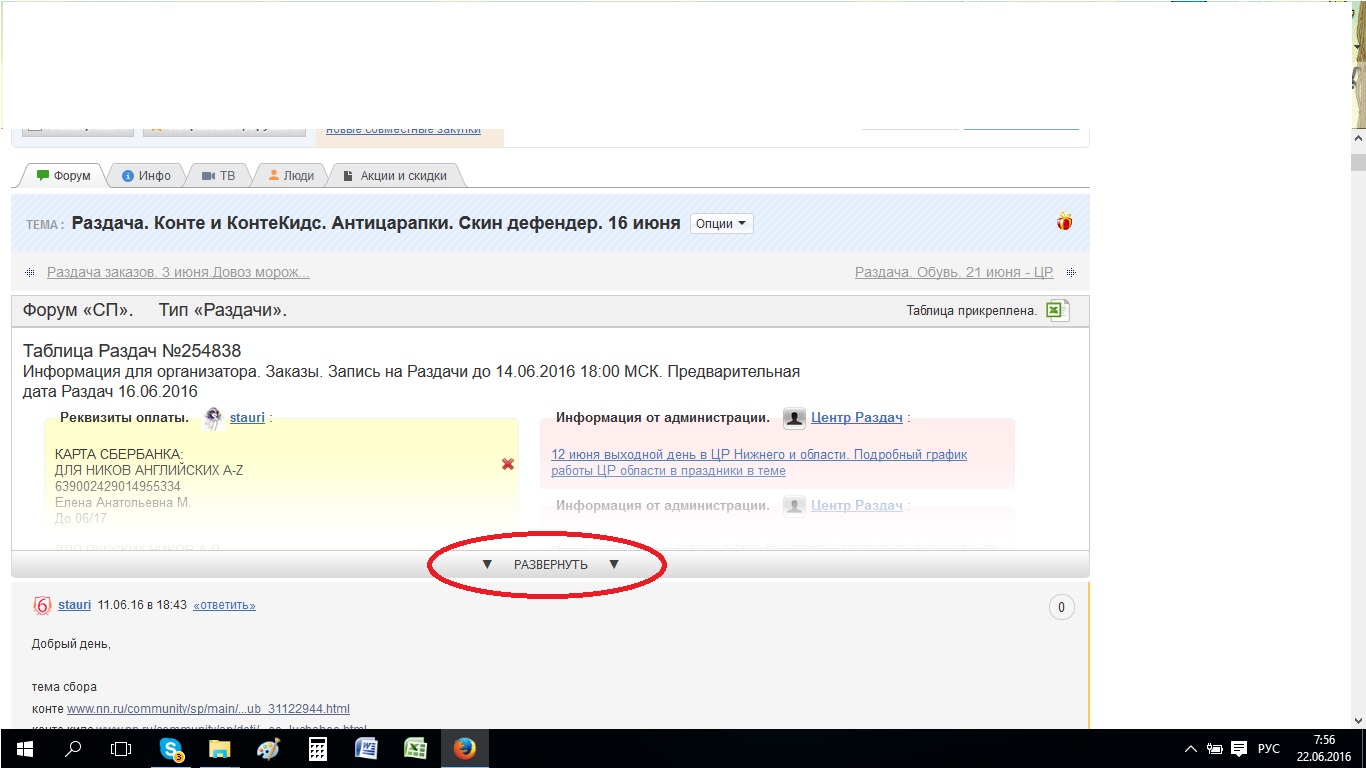Click the page scrollbar thumb
Viewport: 1366px width, 768px height.
[x=1358, y=164]
